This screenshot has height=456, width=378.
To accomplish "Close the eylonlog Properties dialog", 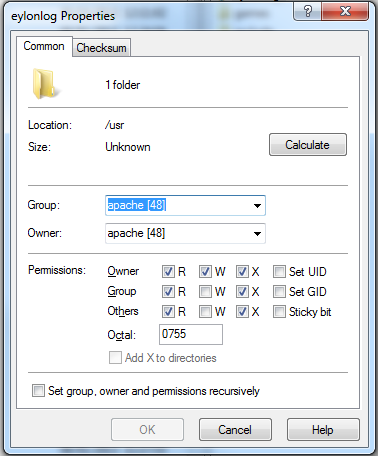I will pos(345,12).
